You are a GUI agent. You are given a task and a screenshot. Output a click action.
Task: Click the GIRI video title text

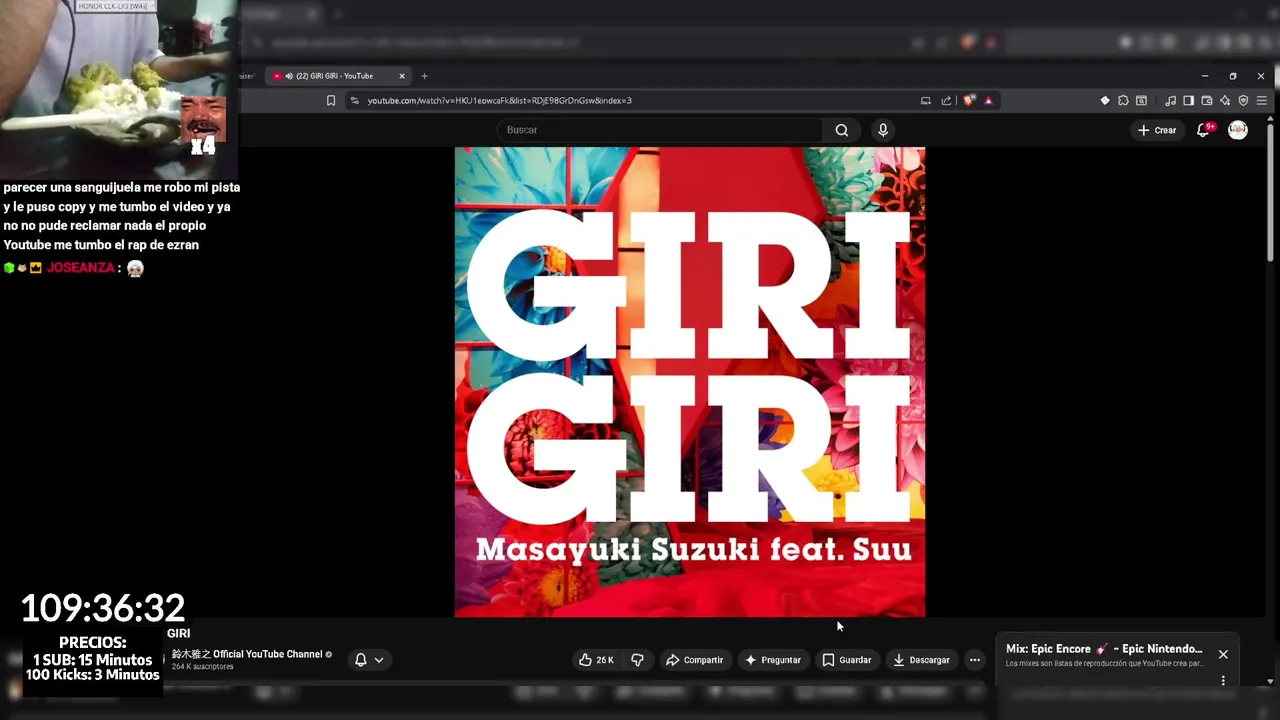pos(178,633)
